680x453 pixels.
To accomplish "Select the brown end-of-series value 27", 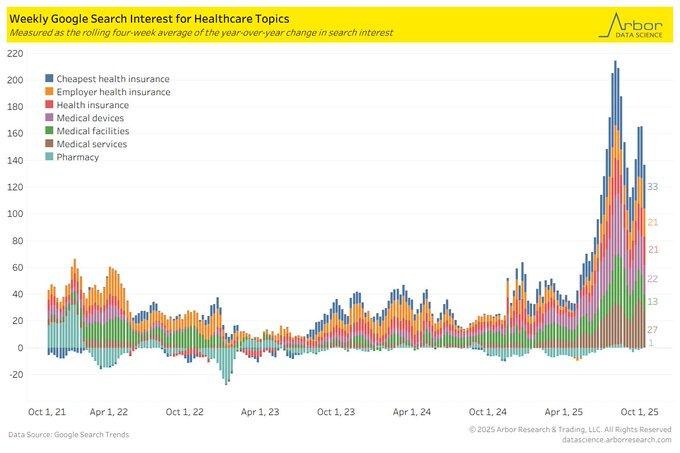I will (652, 330).
